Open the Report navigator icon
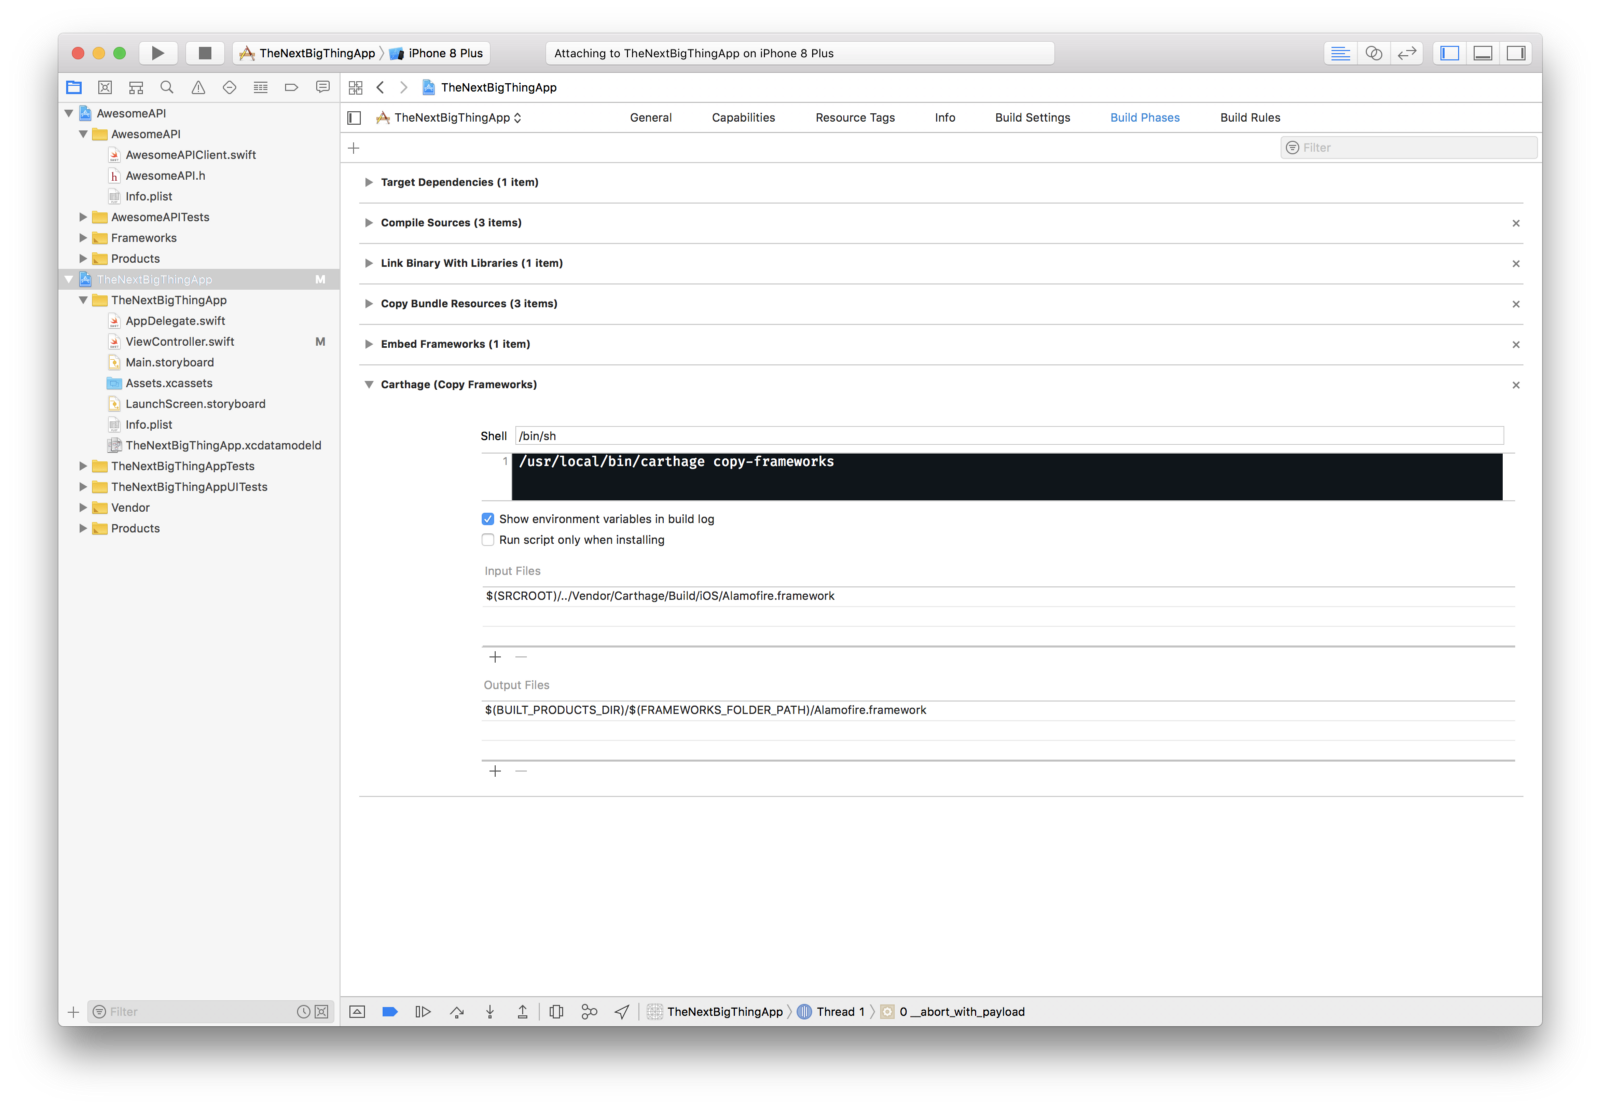 point(322,87)
